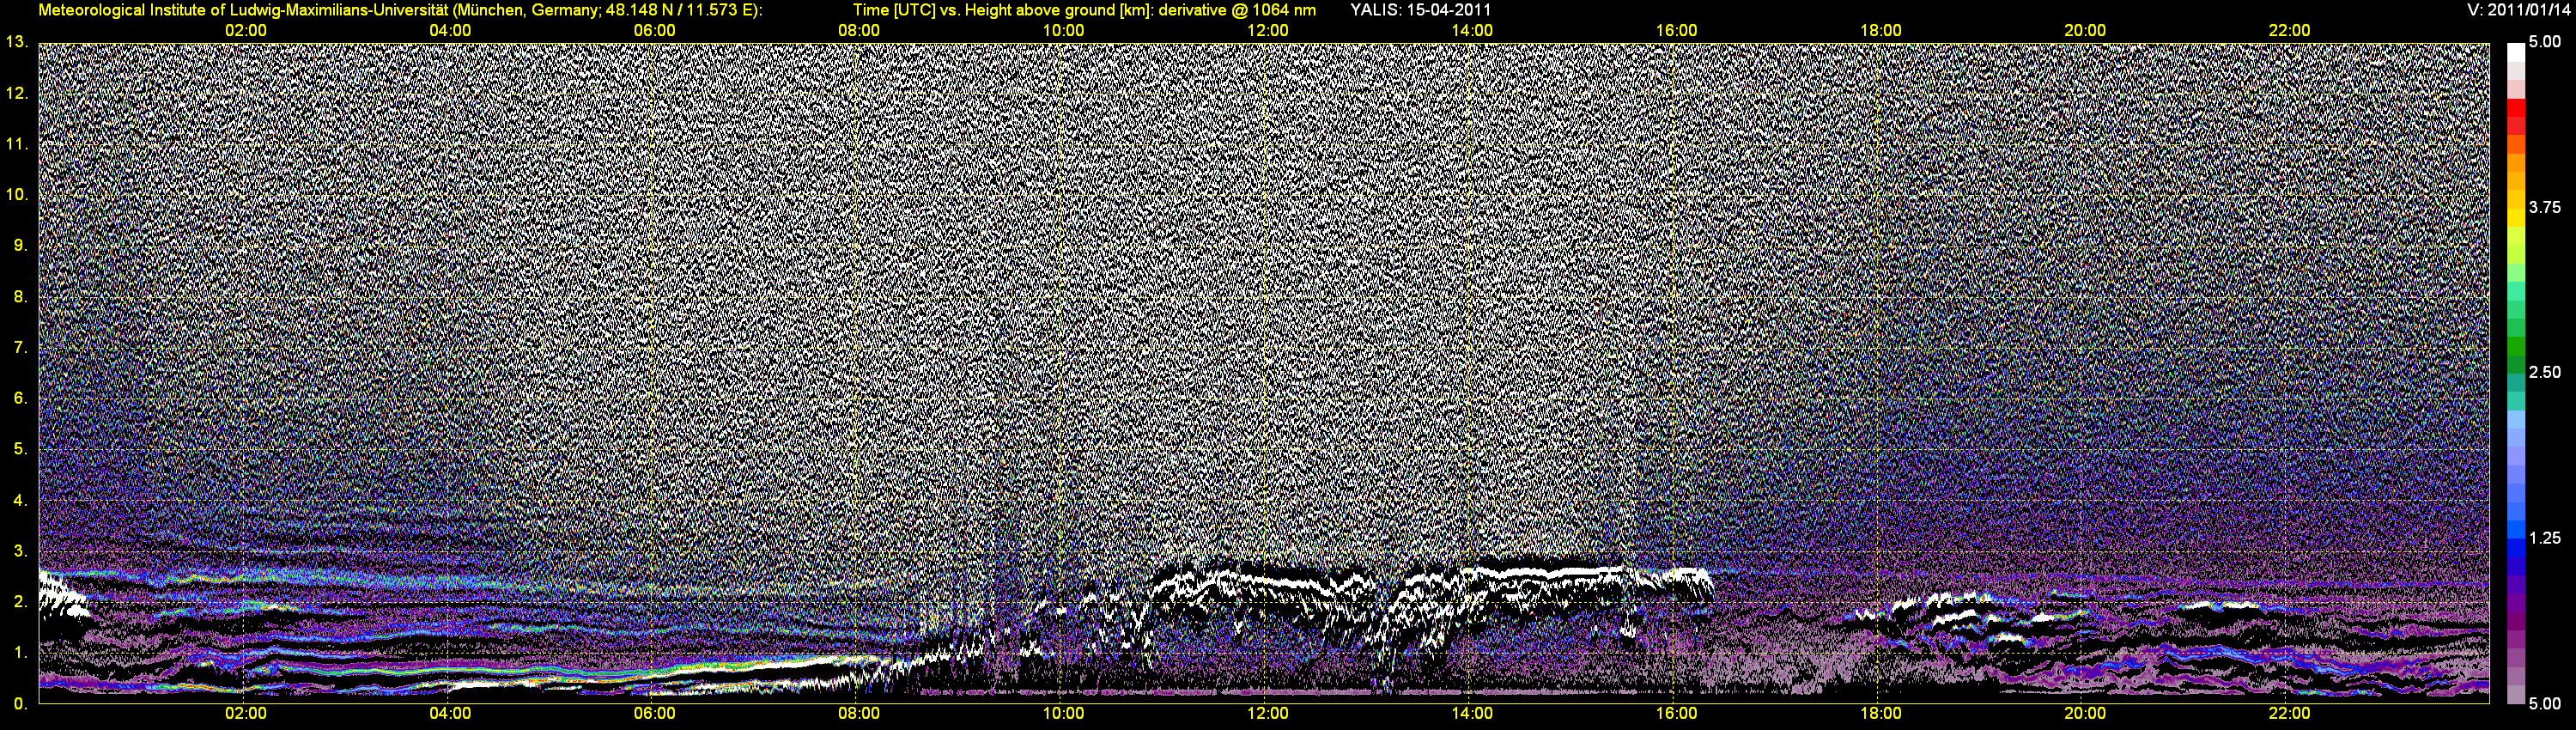This screenshot has height=730, width=2576.
Task: Click 10:00 on the lower time axis
Action: point(1063,713)
